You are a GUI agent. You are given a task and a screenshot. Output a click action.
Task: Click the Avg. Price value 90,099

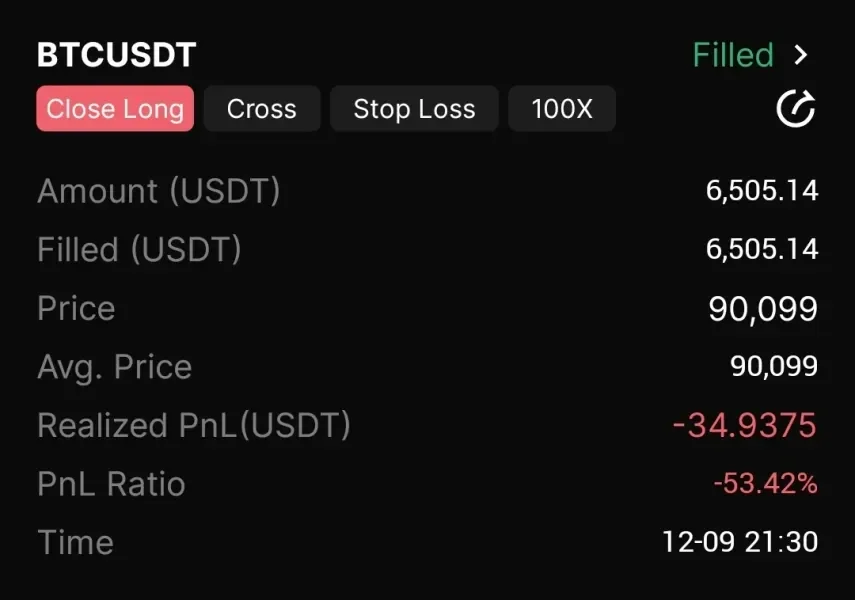[774, 367]
